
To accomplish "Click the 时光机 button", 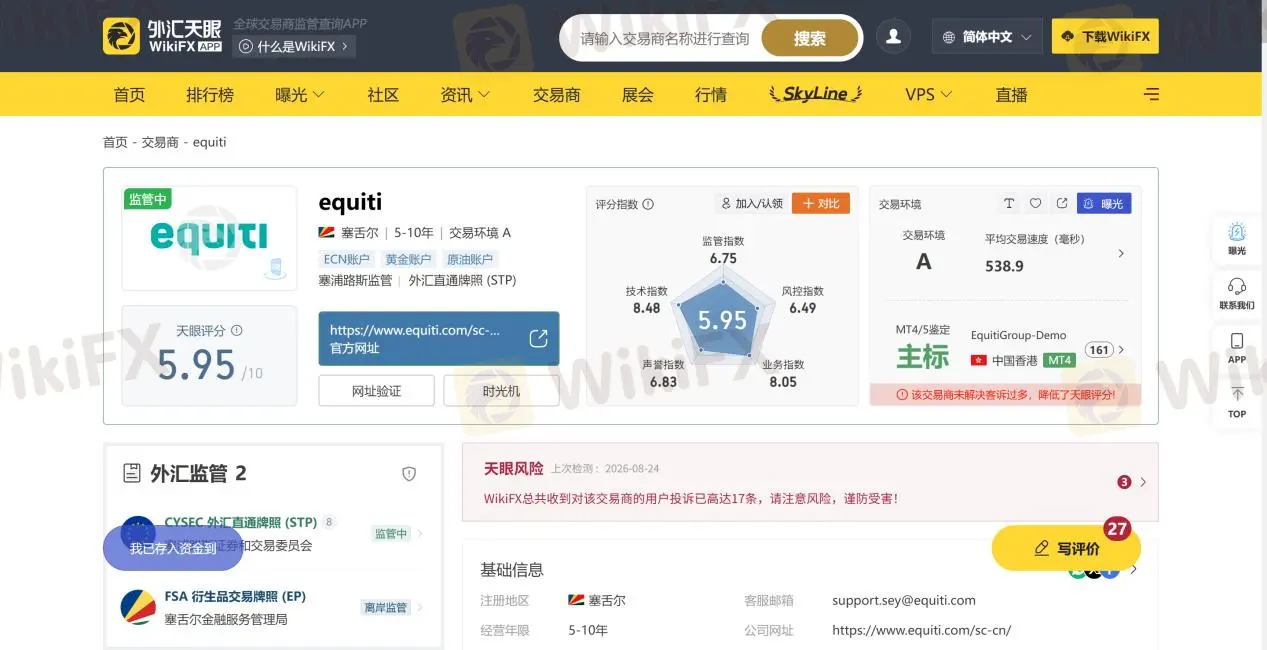I will click(501, 391).
